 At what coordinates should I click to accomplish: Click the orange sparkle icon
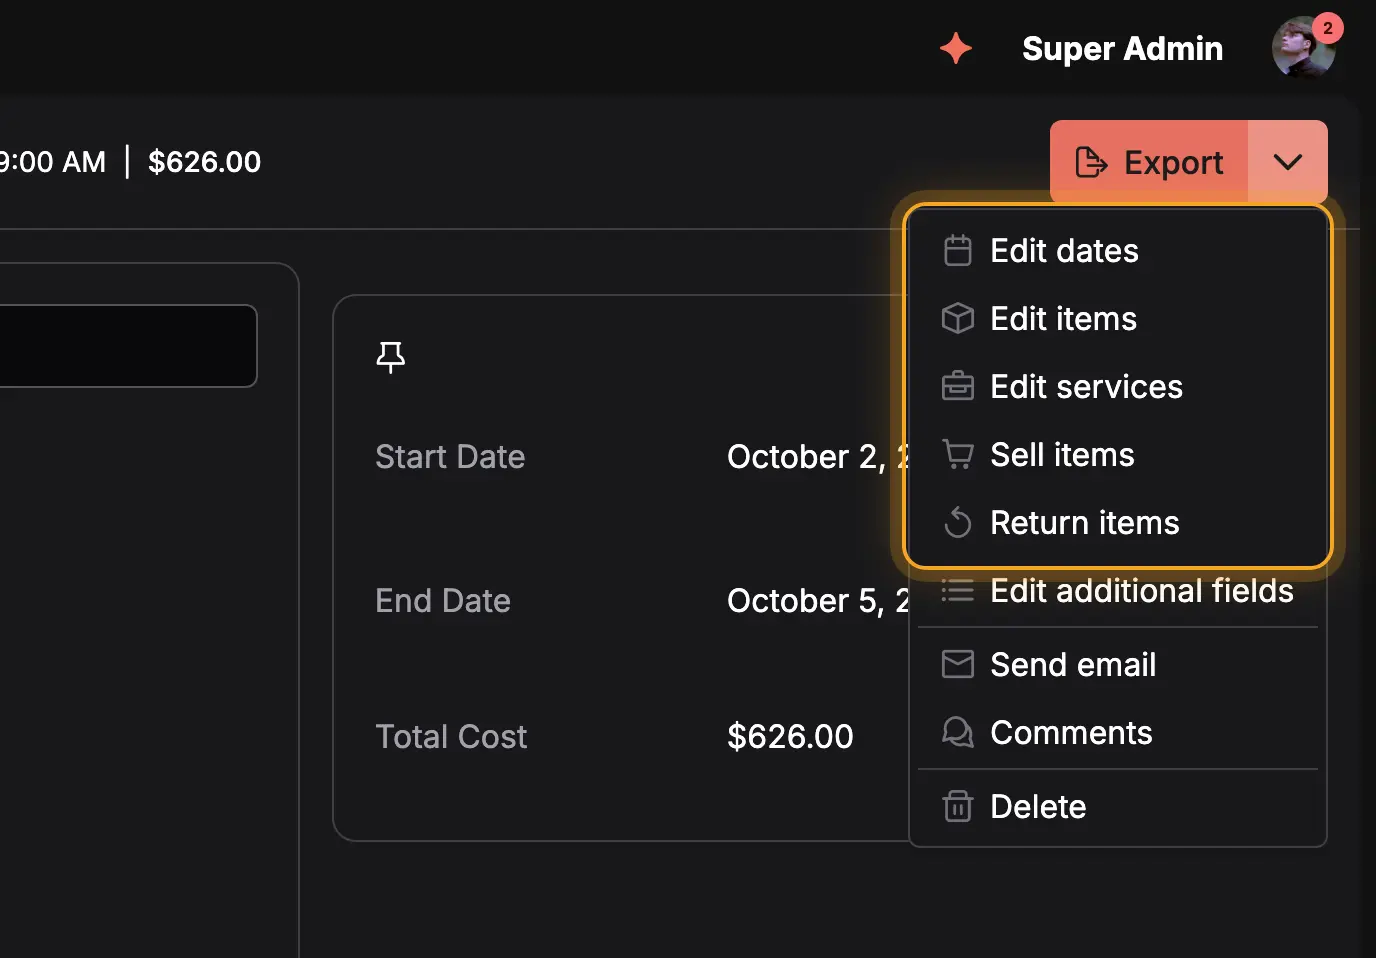coord(956,48)
